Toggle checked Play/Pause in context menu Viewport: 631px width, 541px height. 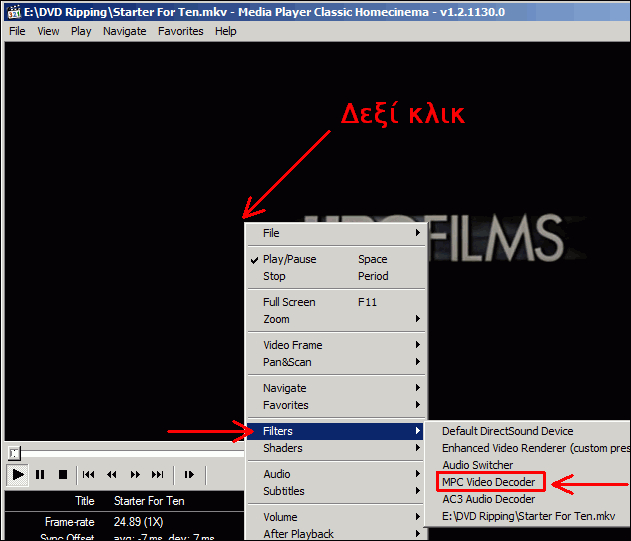336,259
